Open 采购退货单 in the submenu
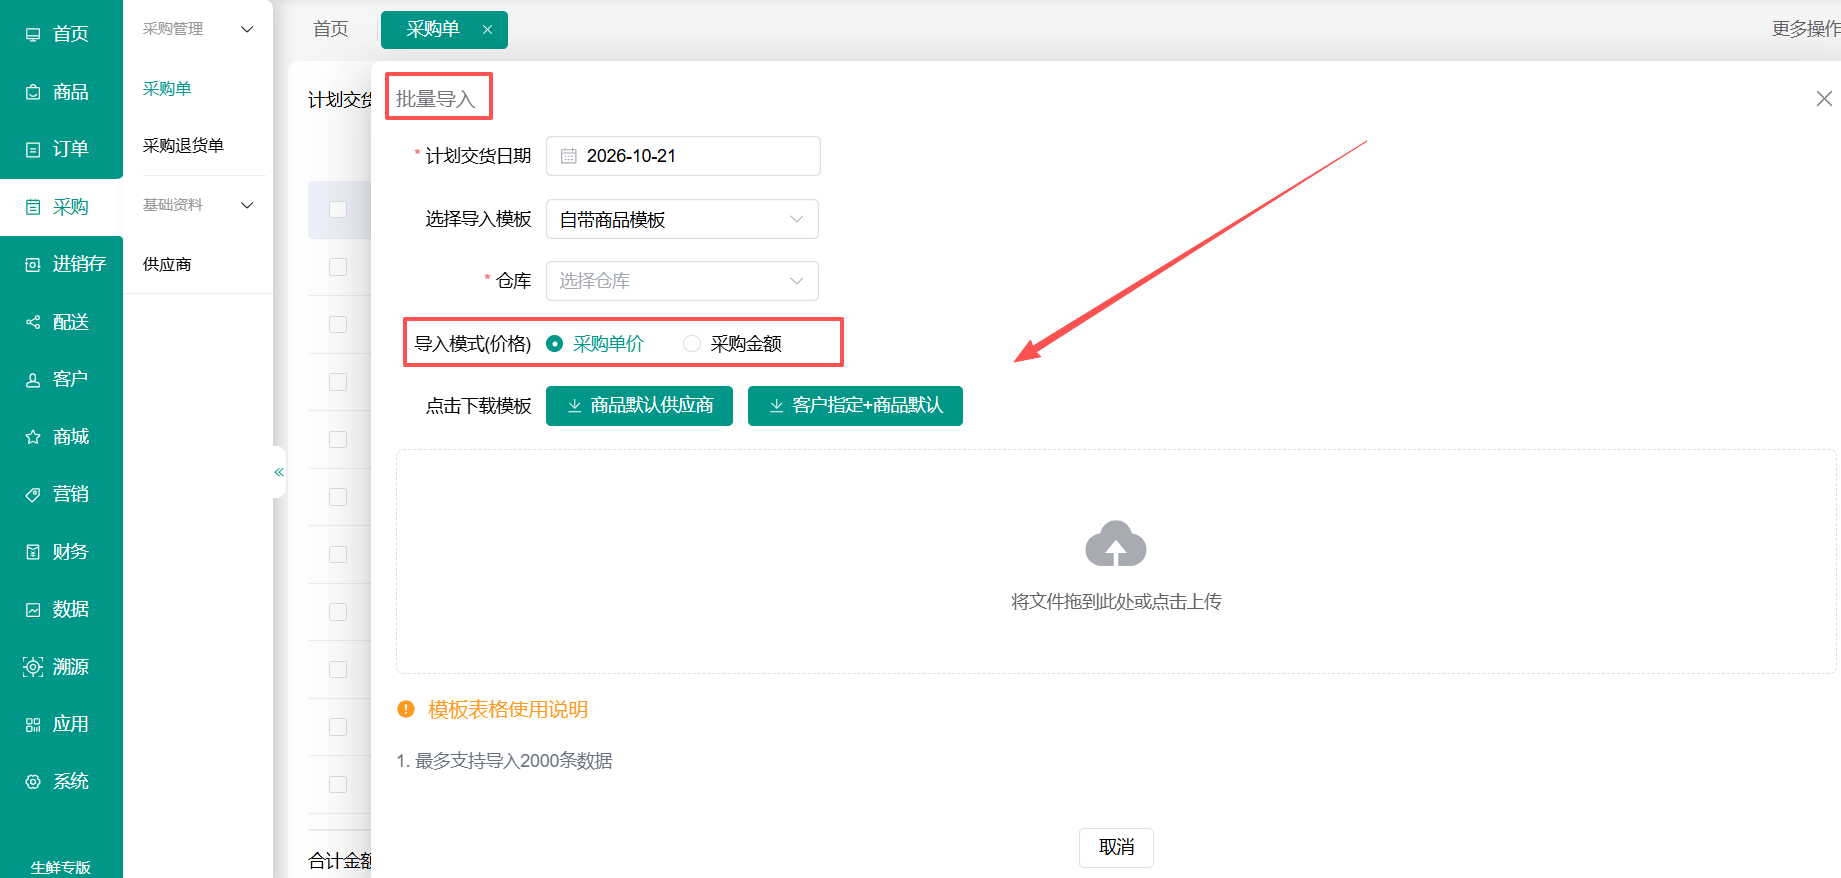 (x=183, y=146)
